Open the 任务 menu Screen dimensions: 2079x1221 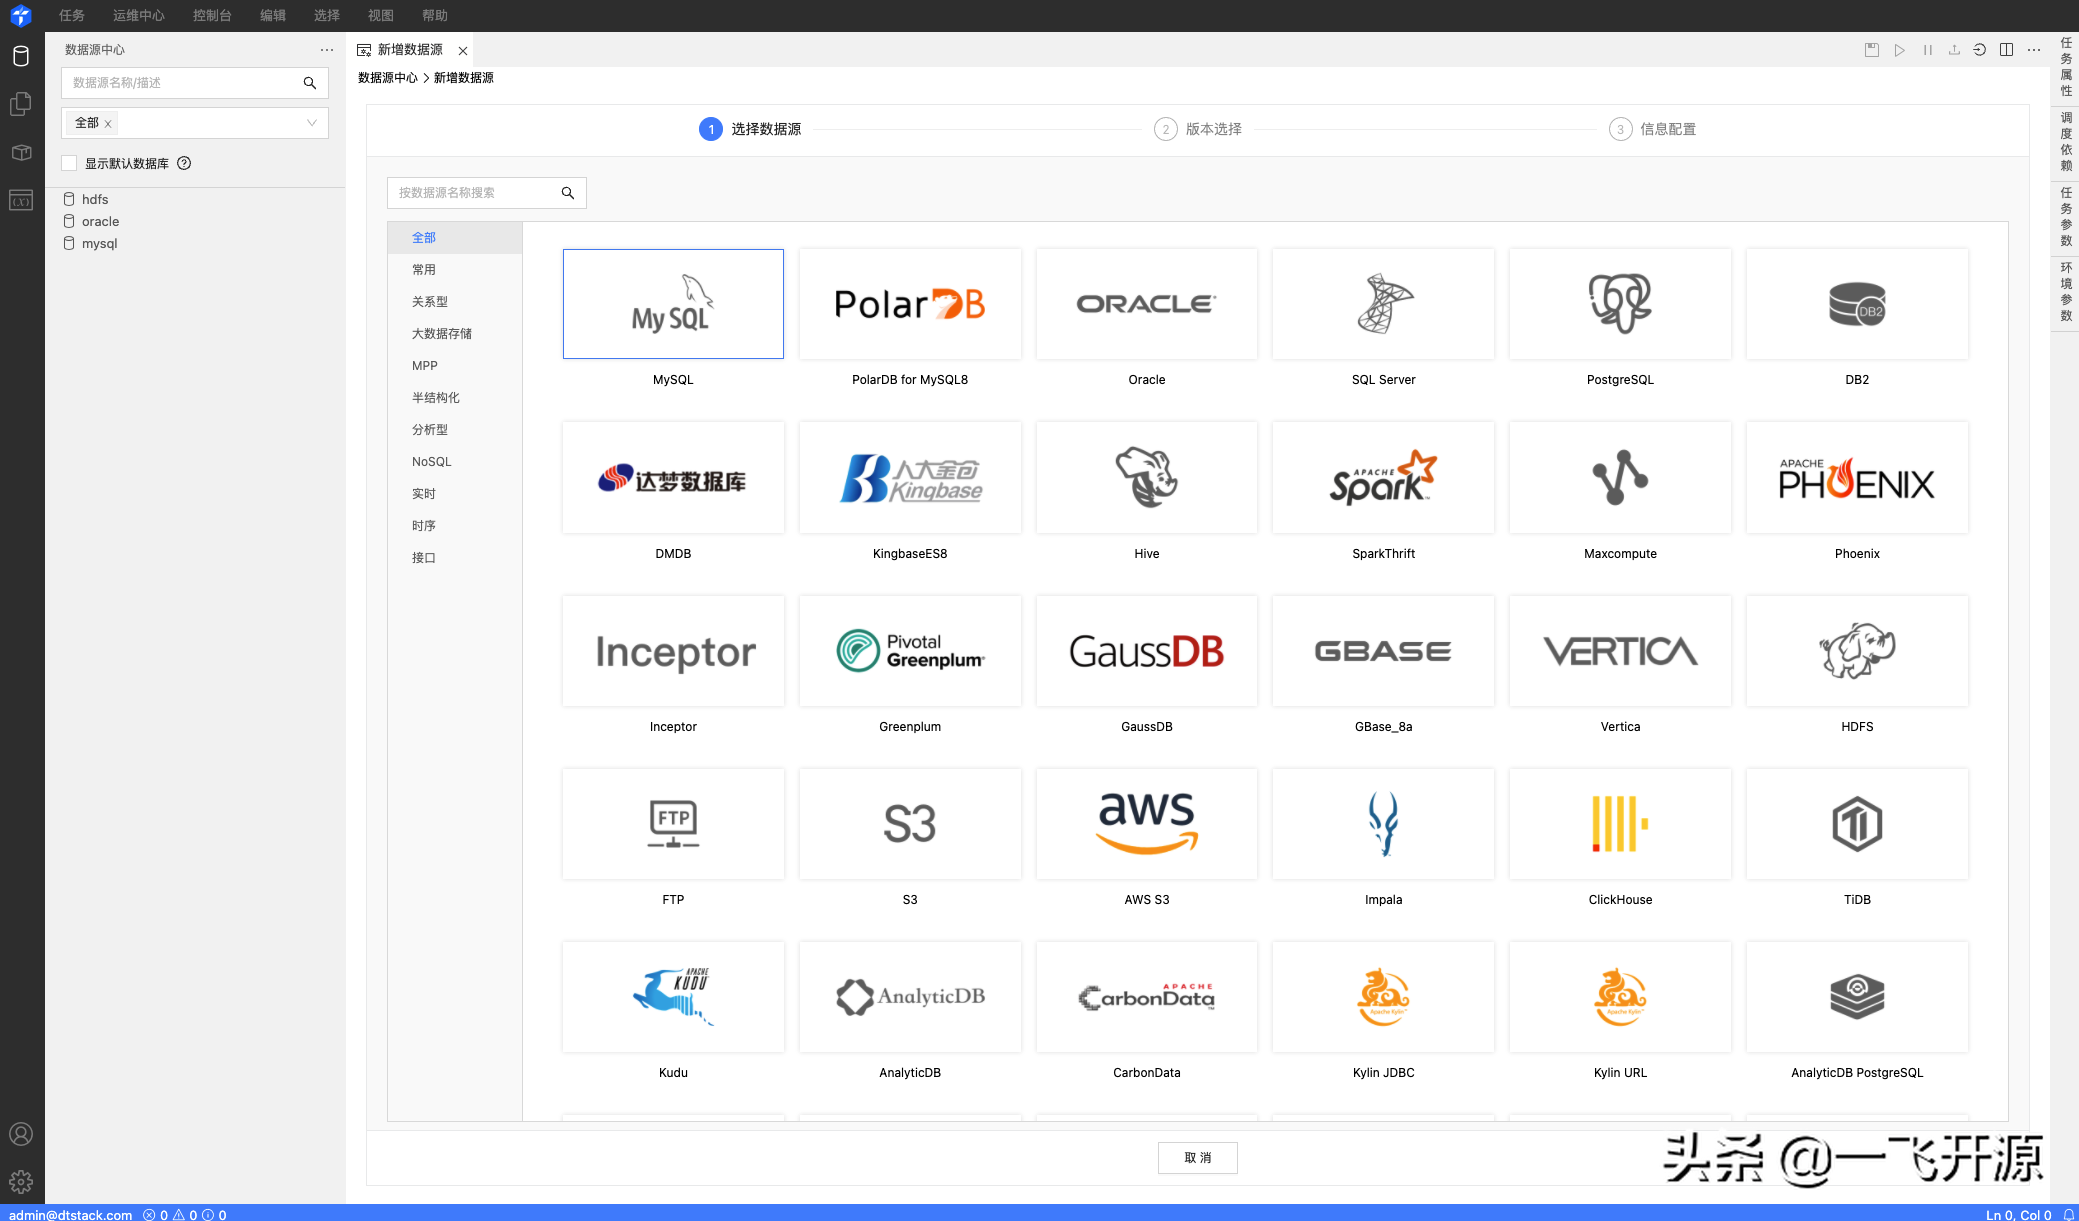point(72,15)
